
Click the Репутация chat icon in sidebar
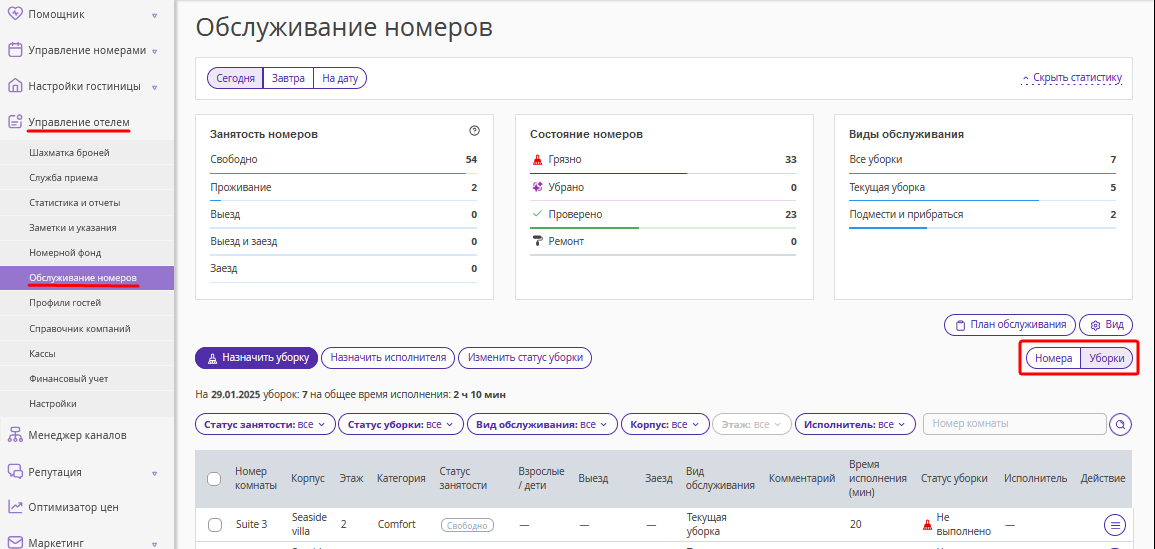point(15,472)
